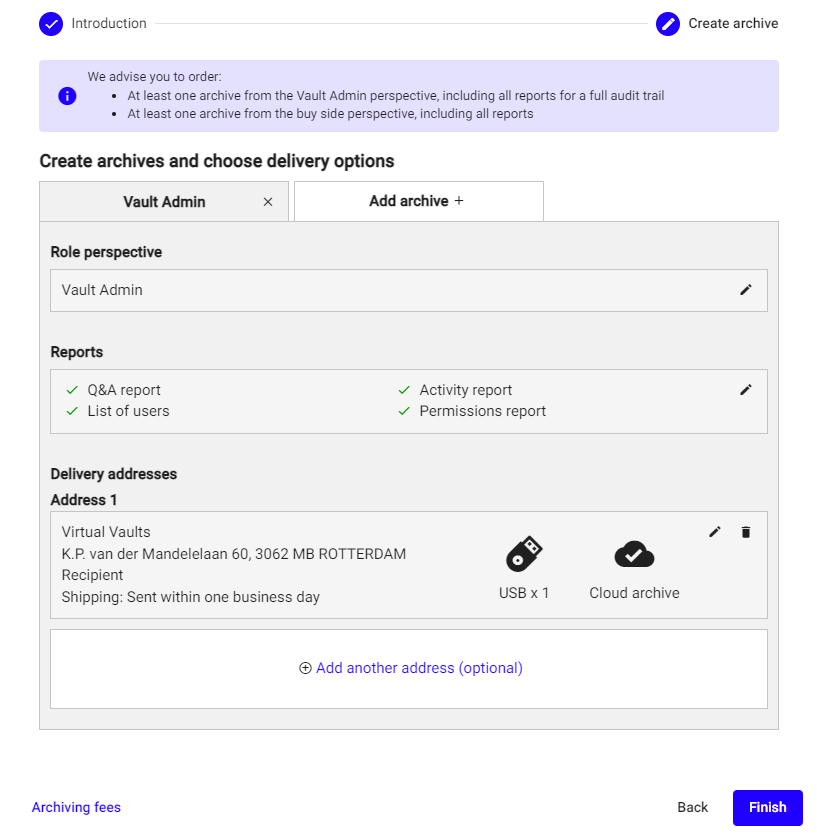Go Back to the previous step
Screen dimensions: 817x836
[692, 807]
